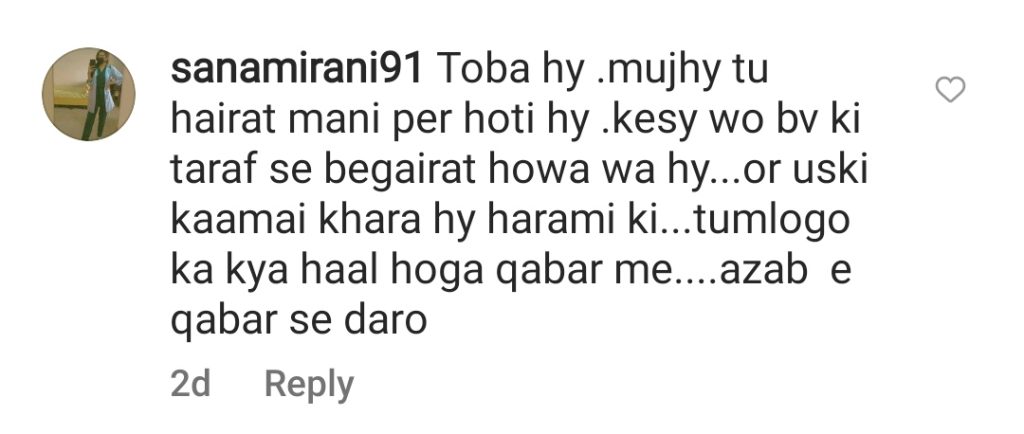Image resolution: width=1024 pixels, height=434 pixels.
Task: Click the word "azab" in the comment
Action: click(x=765, y=271)
